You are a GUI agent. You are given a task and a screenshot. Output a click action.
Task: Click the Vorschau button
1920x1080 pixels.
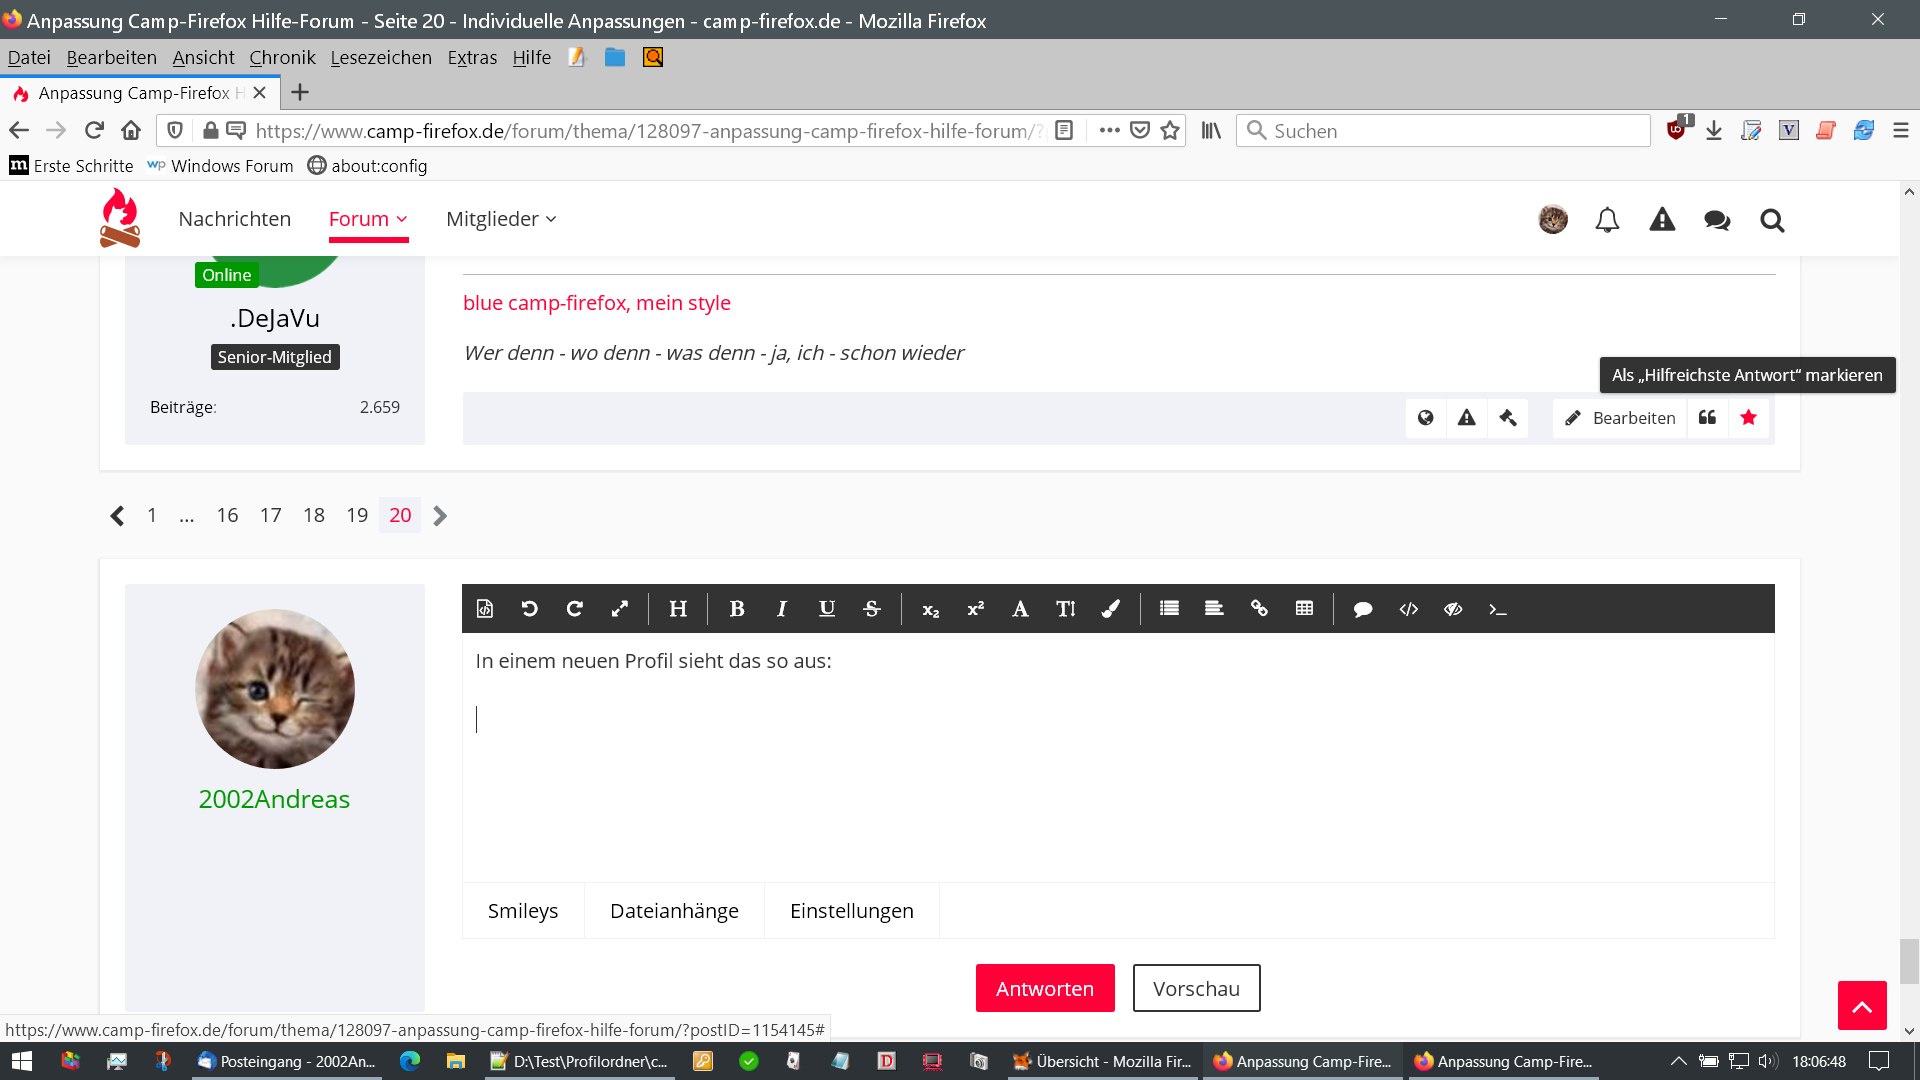[1196, 988]
